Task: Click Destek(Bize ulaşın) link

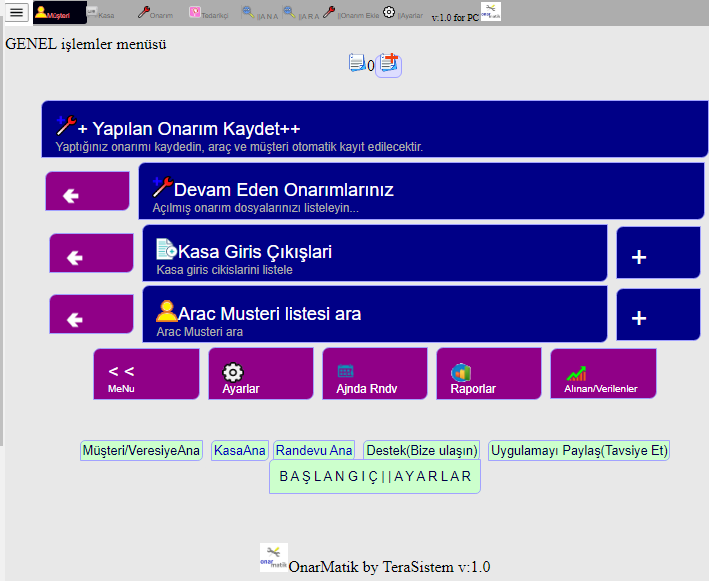Action: click(x=421, y=450)
